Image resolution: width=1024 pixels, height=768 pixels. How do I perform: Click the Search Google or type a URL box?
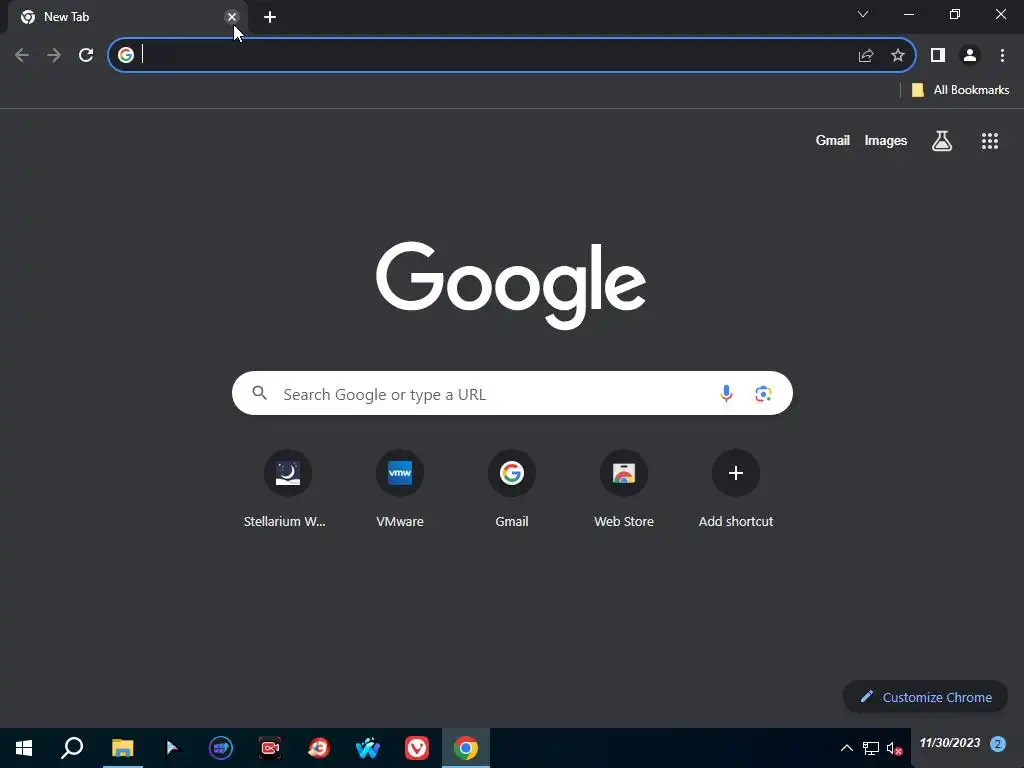click(512, 394)
